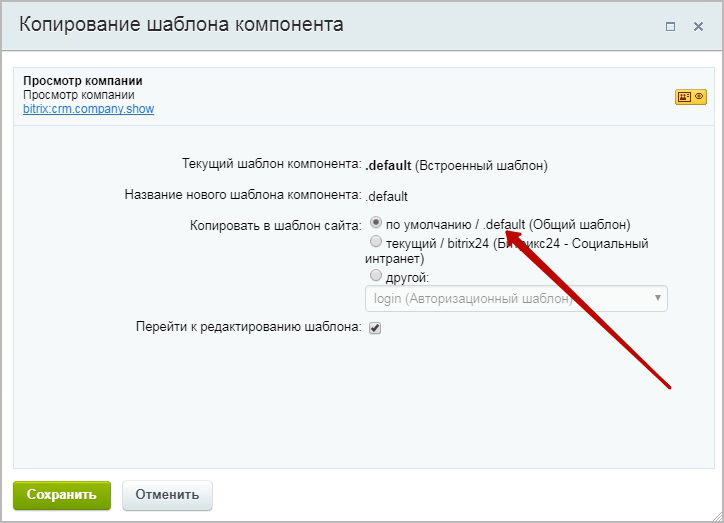Click the 'Копировать в шаблон сайта' label
724x523 pixels.
tap(275, 225)
